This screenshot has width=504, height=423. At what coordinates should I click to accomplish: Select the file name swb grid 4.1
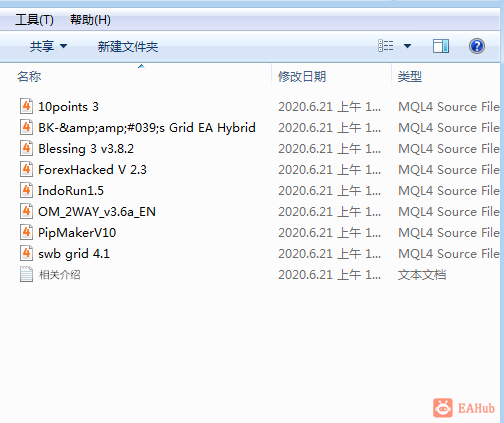74,254
